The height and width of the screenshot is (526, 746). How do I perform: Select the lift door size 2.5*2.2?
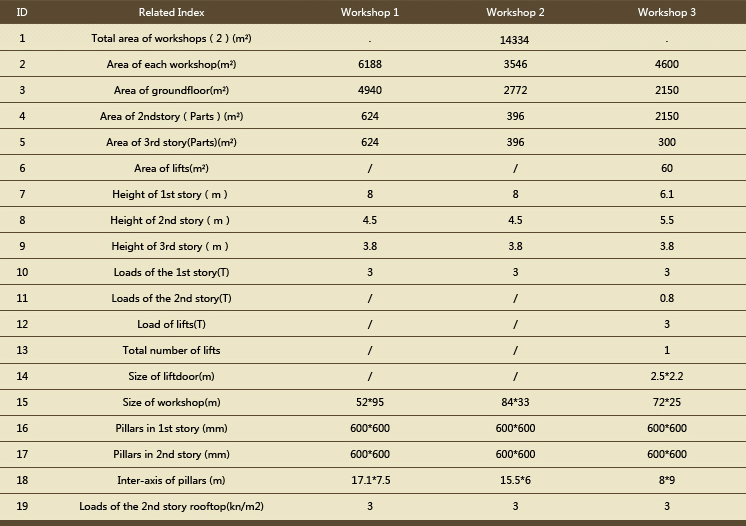(667, 376)
